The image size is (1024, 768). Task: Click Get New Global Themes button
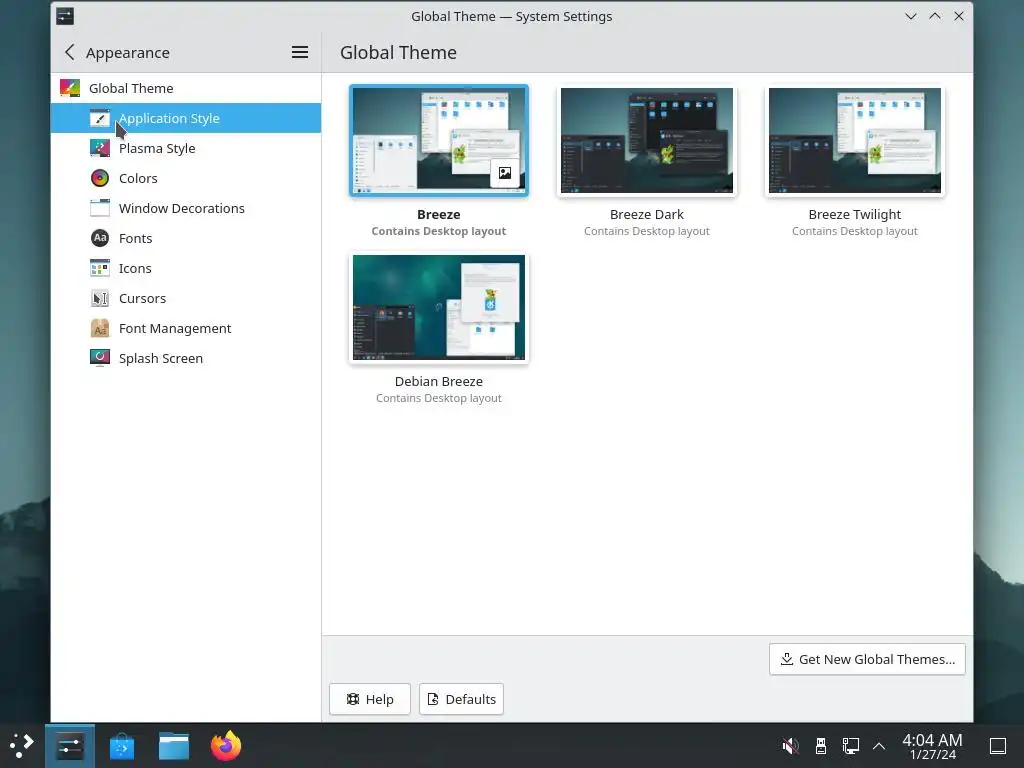point(867,660)
